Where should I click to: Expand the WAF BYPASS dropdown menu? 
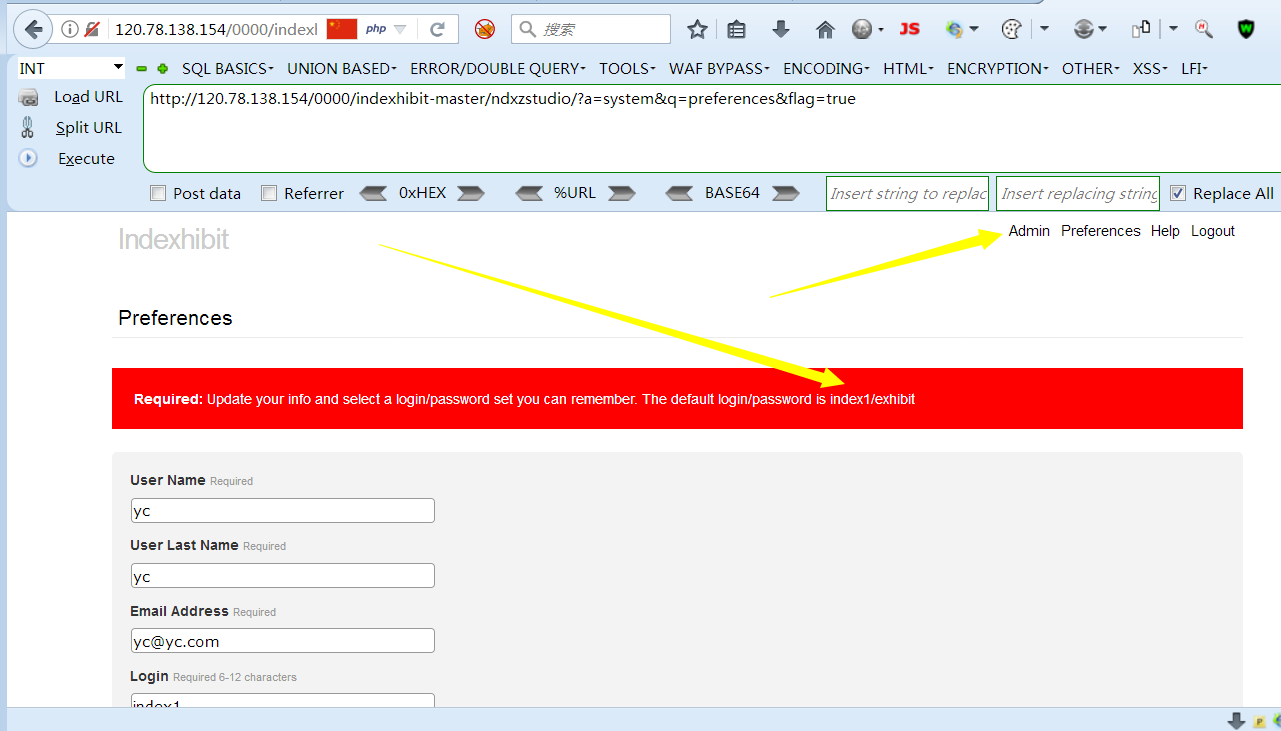(719, 69)
